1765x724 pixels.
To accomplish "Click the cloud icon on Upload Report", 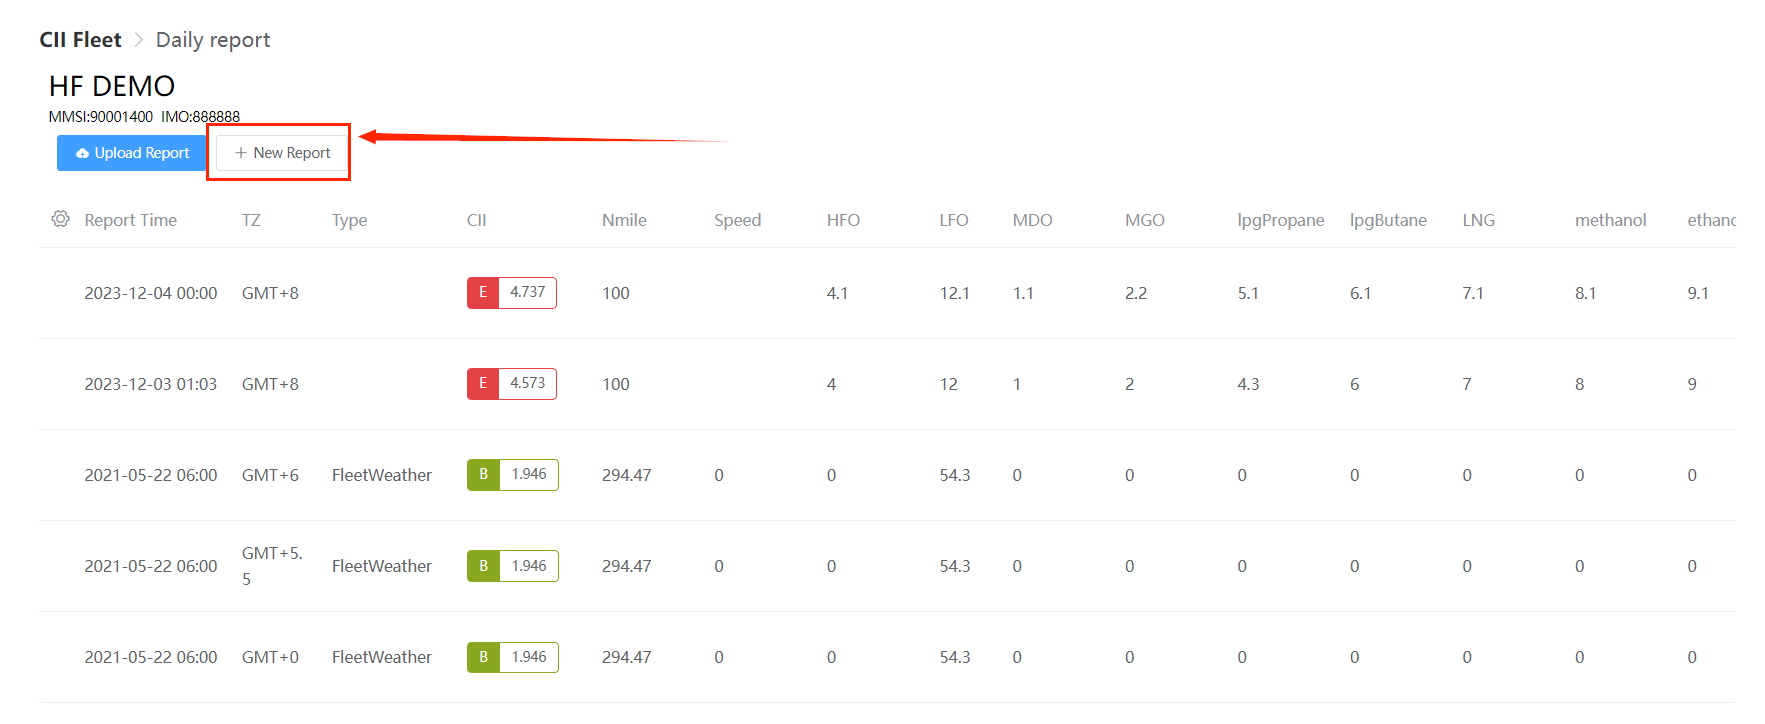I will [x=83, y=153].
